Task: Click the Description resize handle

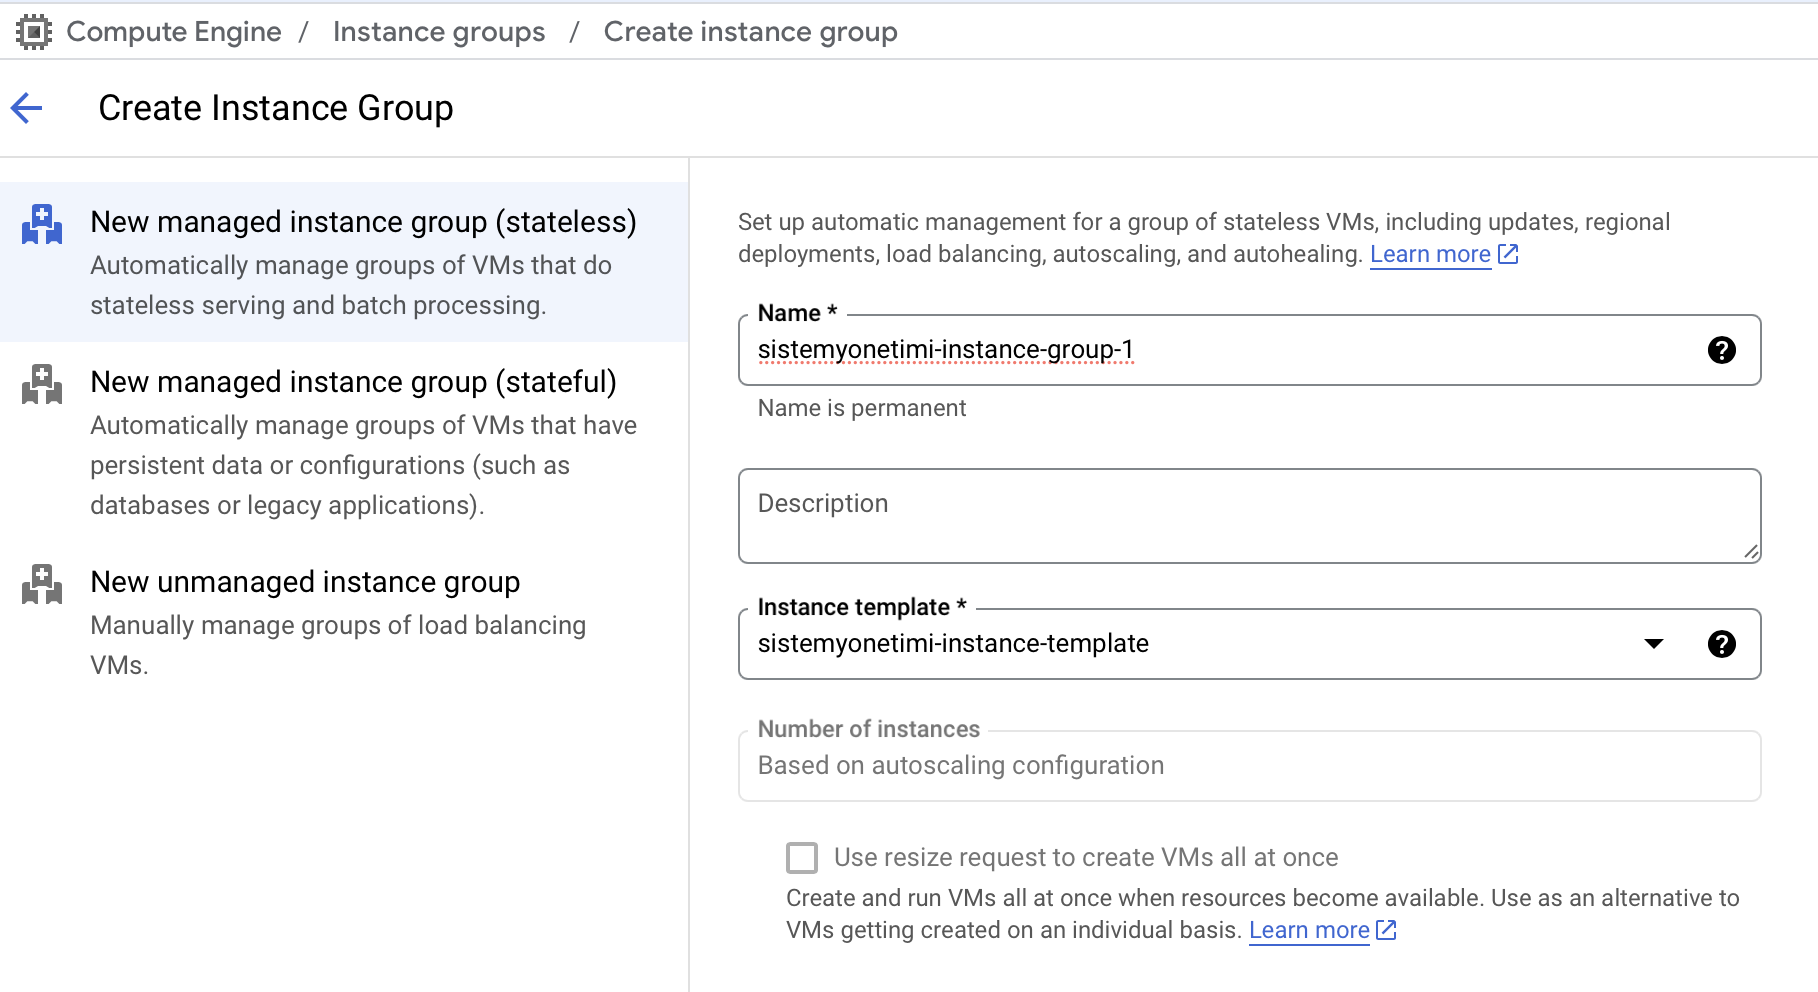Action: point(1751,552)
